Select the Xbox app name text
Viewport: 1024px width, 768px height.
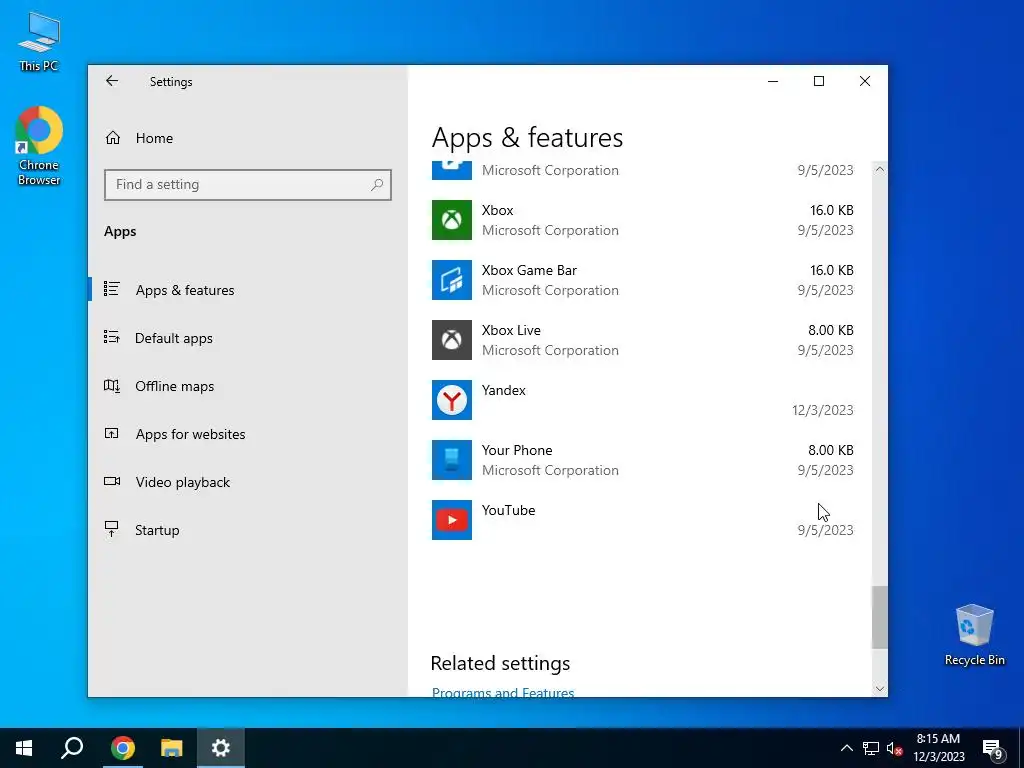pyautogui.click(x=498, y=210)
